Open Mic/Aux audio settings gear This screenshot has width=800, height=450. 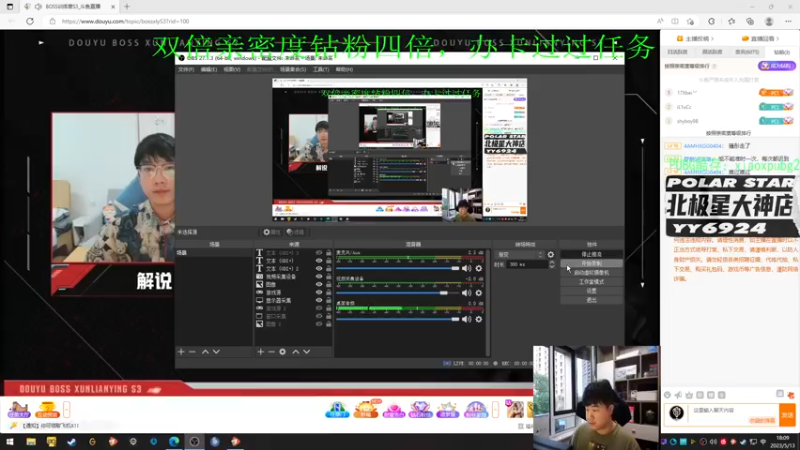pos(479,268)
